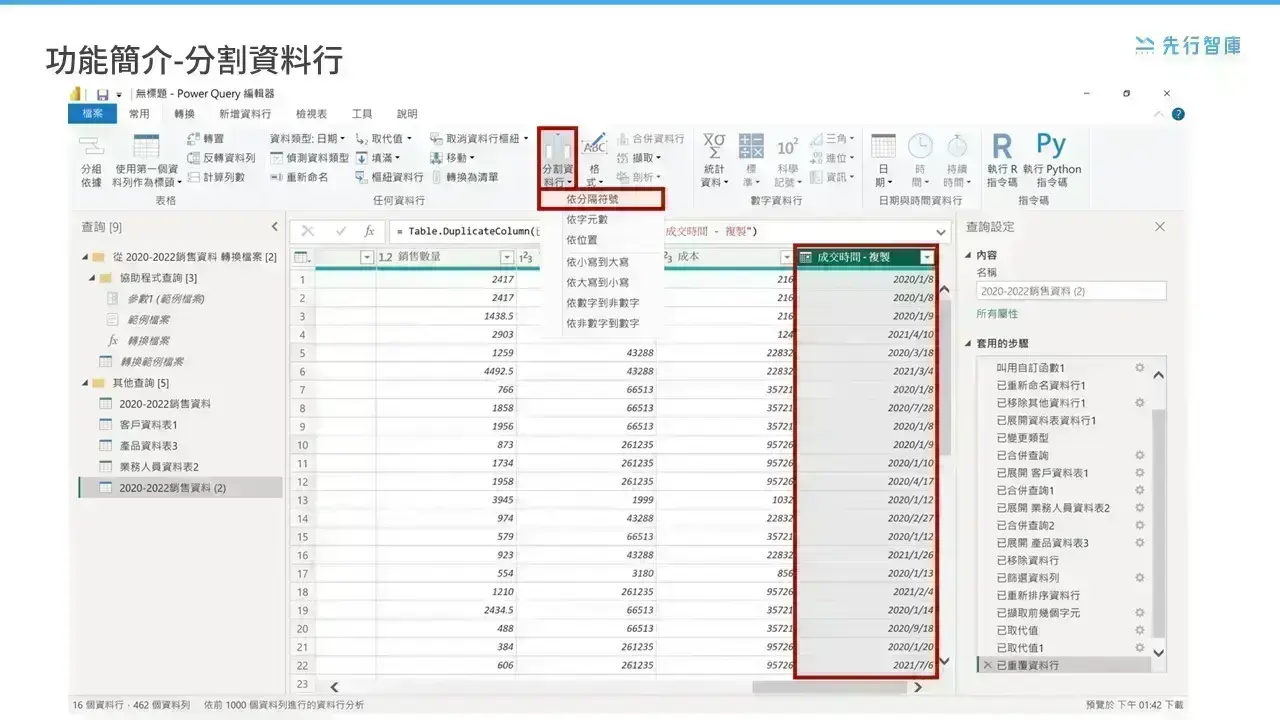The image size is (1280, 720).
Task: Collapse 從 2020-2022銷售資料 轉換檔案 folder
Action: point(85,257)
